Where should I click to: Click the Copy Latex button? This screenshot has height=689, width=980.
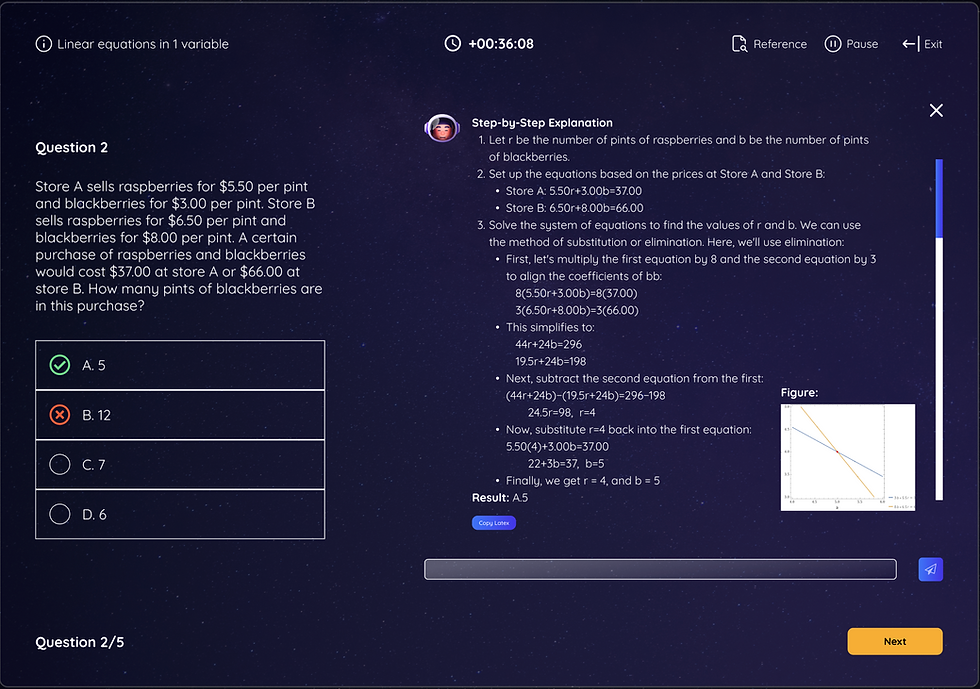pos(494,523)
